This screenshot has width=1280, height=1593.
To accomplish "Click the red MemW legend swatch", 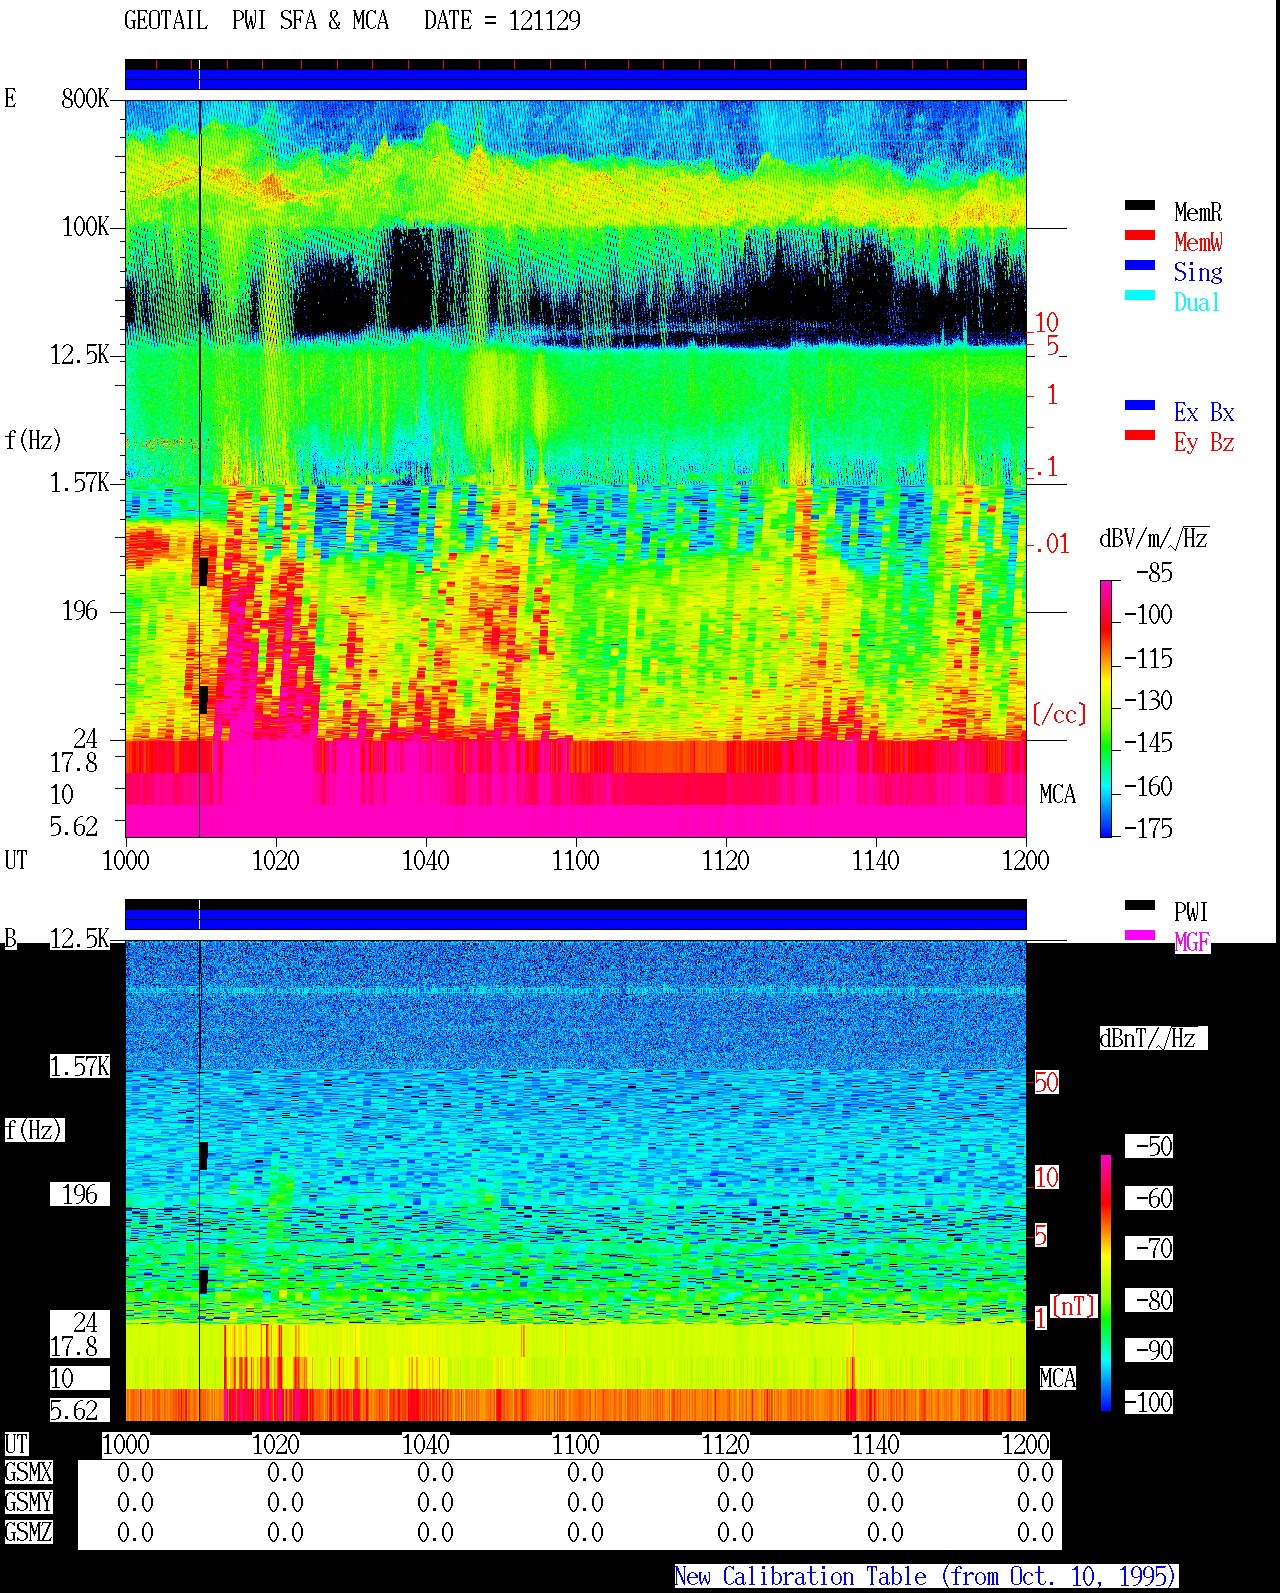I will [x=1140, y=236].
